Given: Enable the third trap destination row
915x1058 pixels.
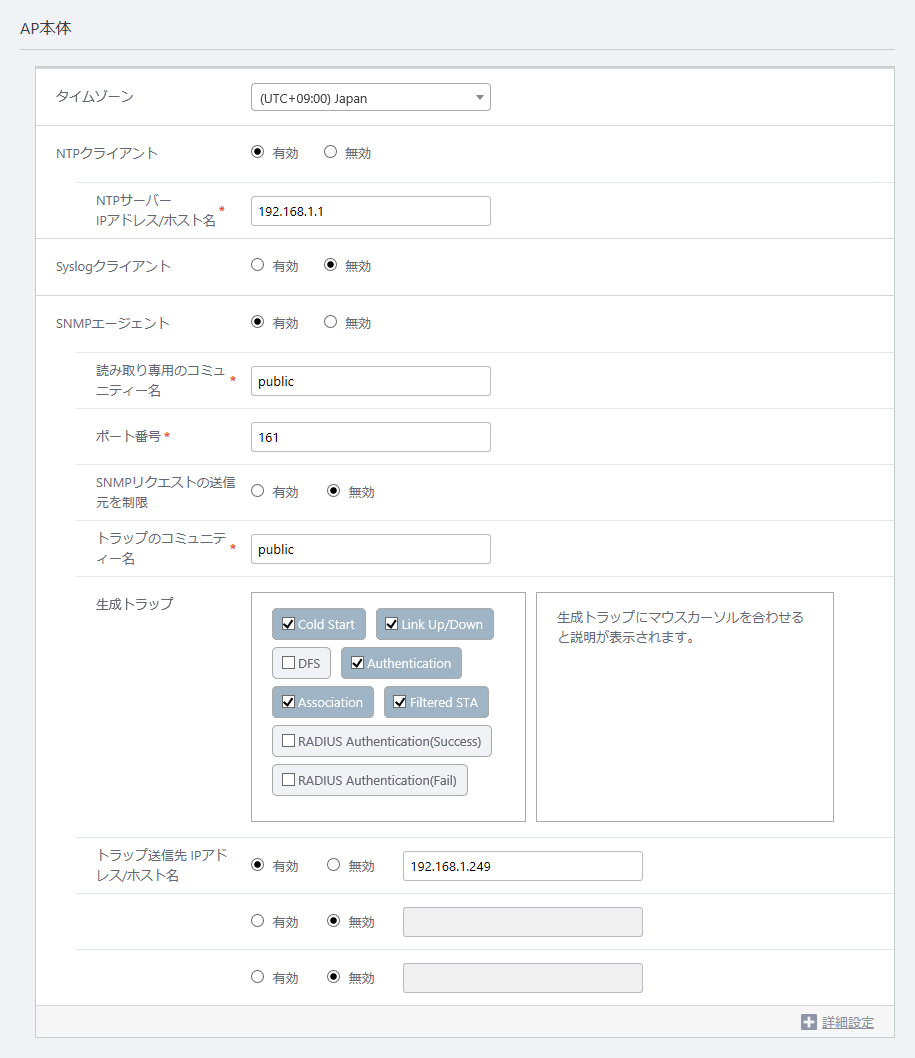Looking at the screenshot, I should tap(257, 976).
